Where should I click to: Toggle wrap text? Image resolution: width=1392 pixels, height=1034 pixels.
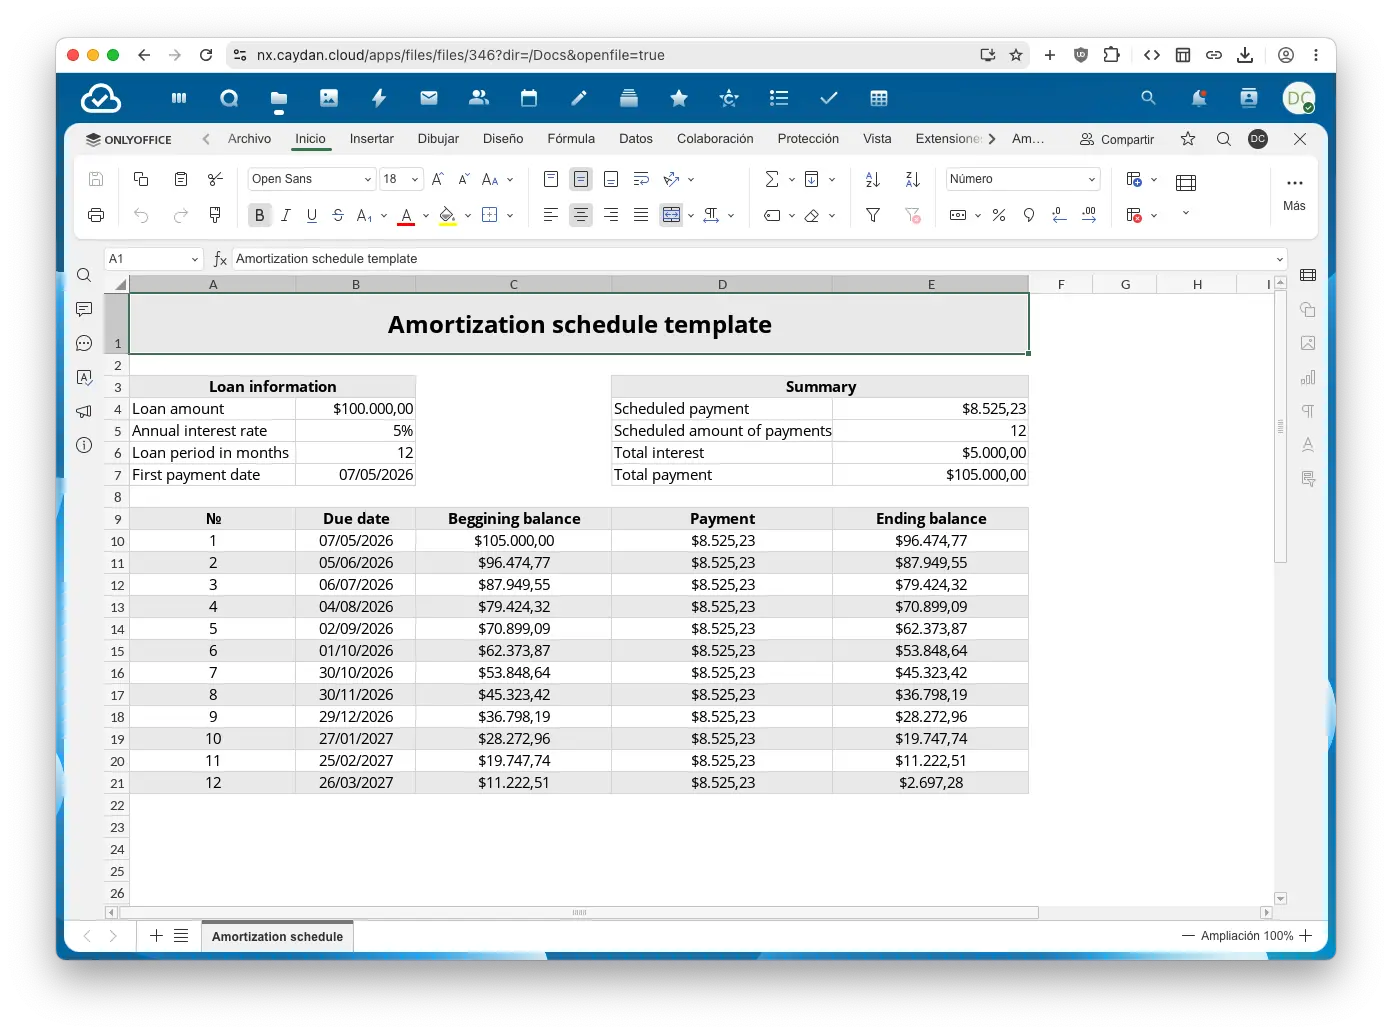tap(641, 179)
